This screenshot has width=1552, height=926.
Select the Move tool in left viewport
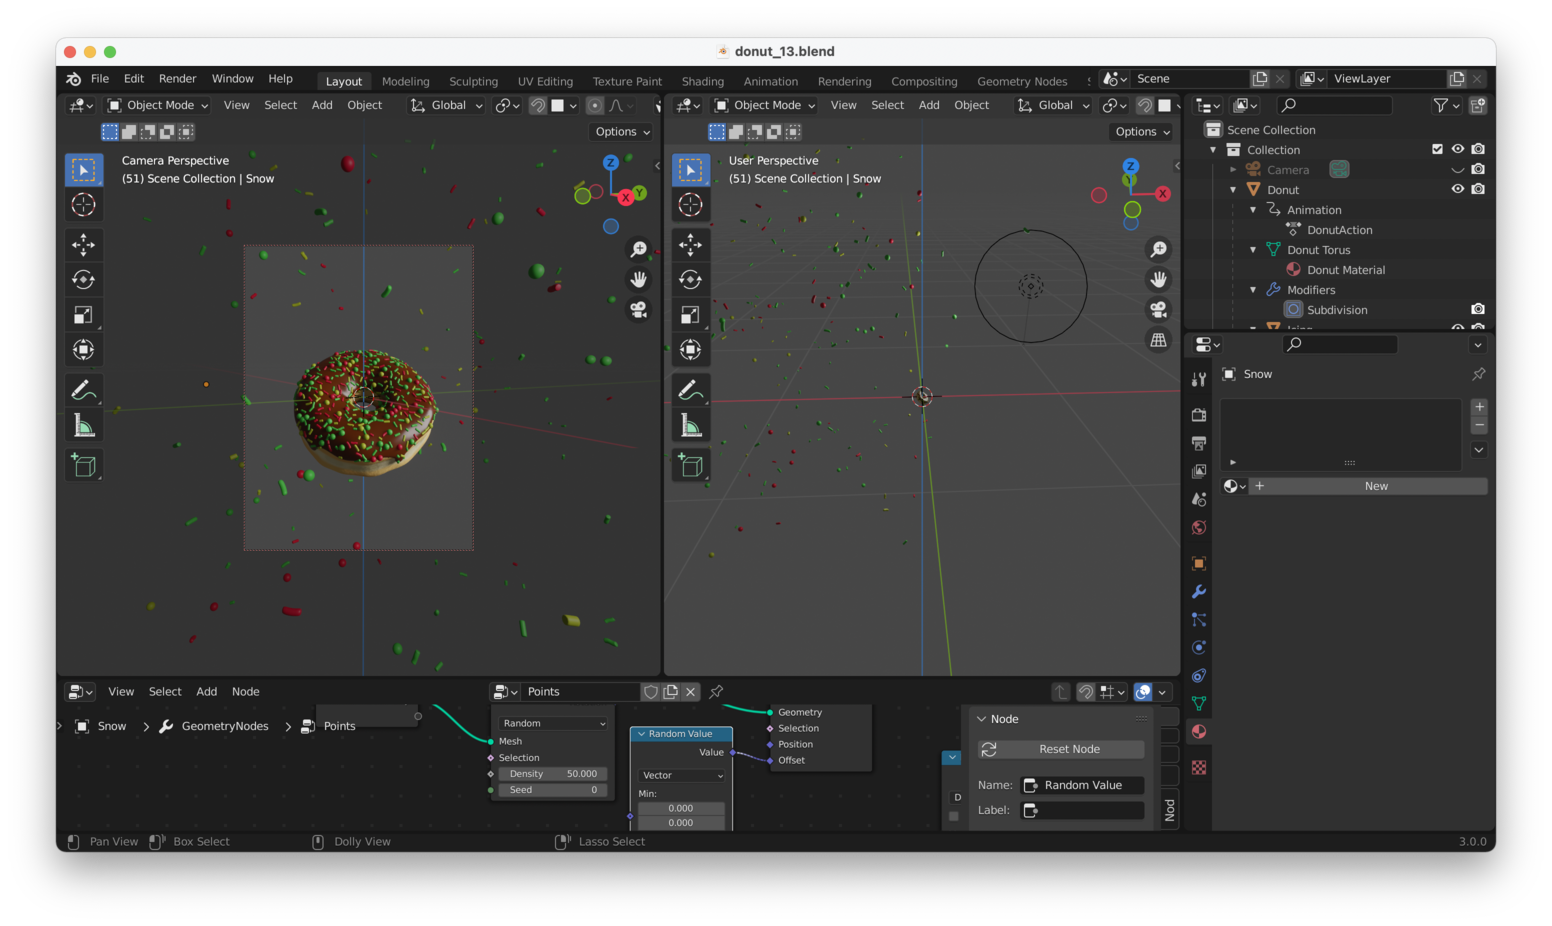point(84,245)
